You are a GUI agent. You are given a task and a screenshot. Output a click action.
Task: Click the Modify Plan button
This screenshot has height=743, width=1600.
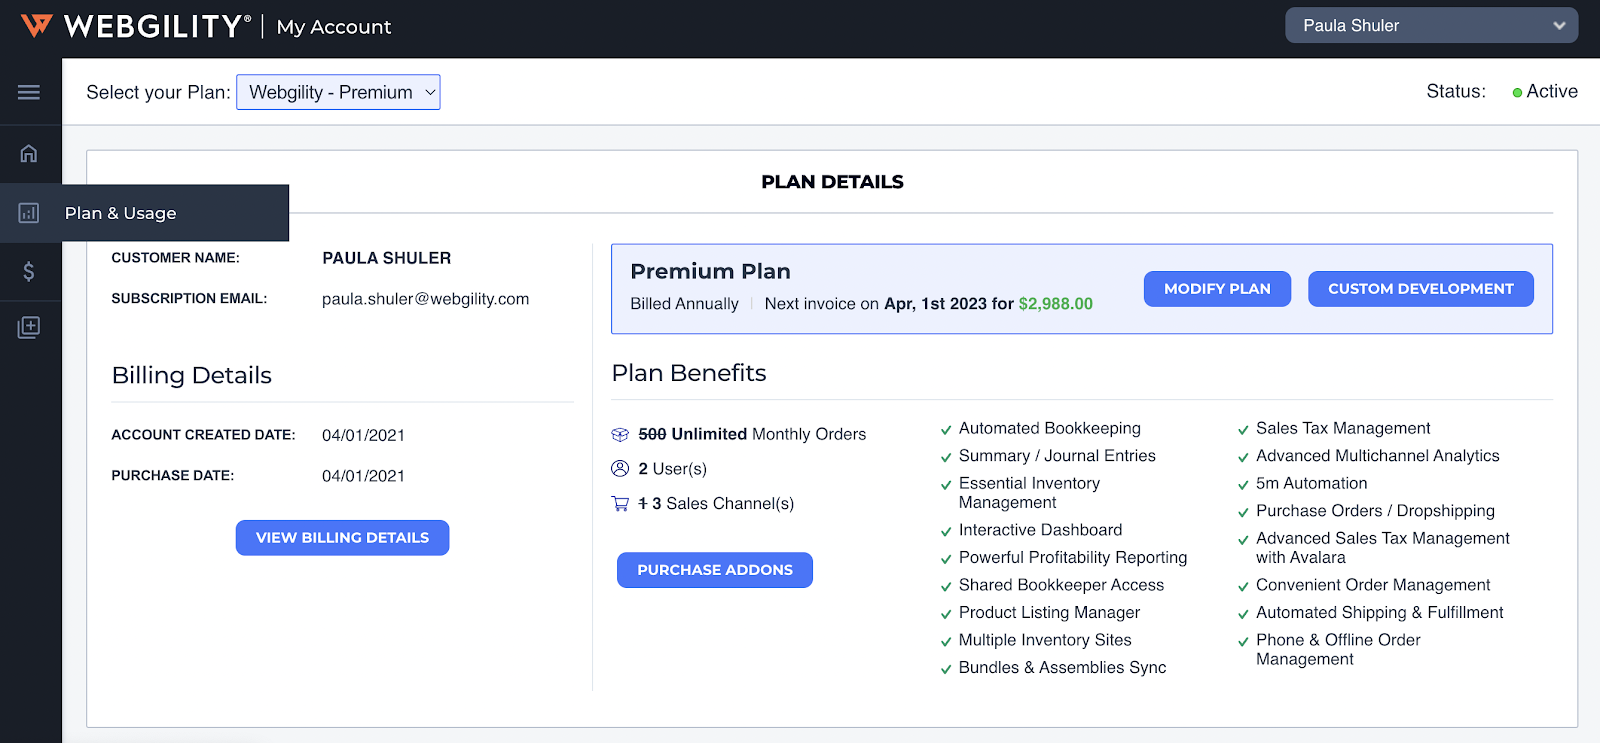click(1217, 289)
